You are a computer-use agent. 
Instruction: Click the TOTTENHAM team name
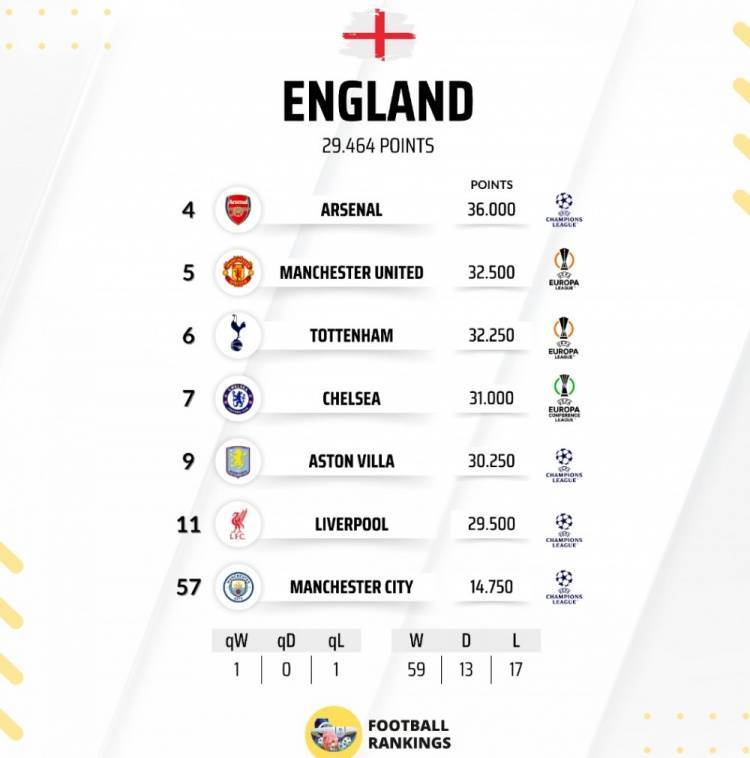coord(351,335)
